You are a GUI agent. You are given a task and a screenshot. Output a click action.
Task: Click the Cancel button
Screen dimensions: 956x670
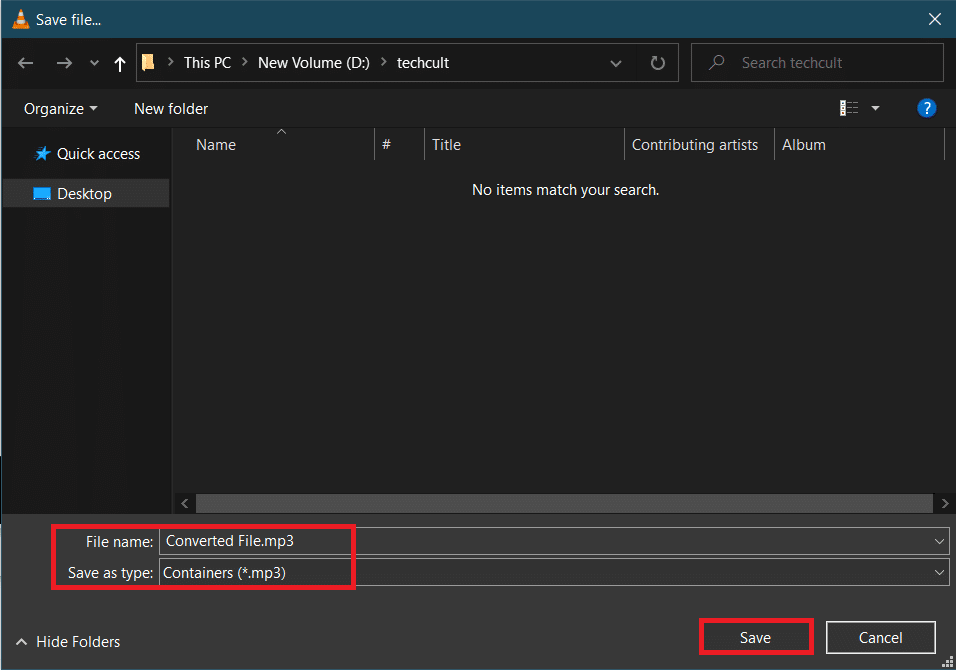click(880, 638)
